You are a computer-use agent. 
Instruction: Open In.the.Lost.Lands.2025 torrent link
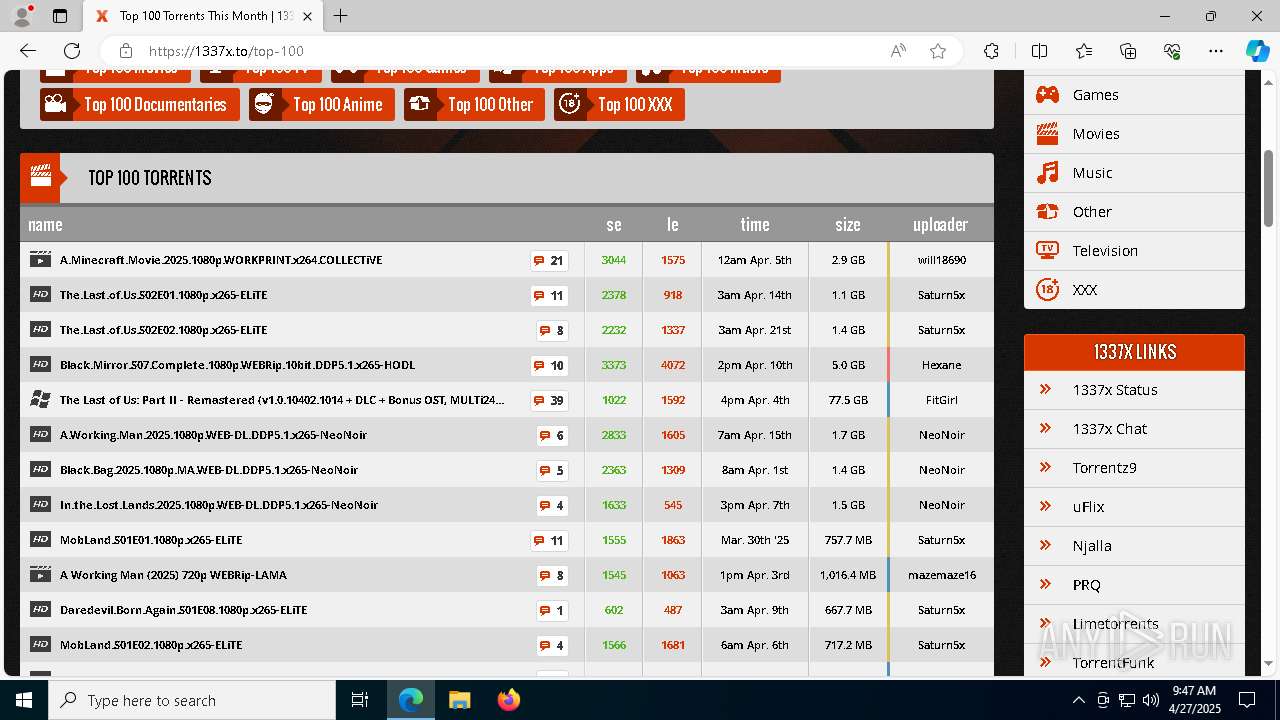pyautogui.click(x=219, y=505)
